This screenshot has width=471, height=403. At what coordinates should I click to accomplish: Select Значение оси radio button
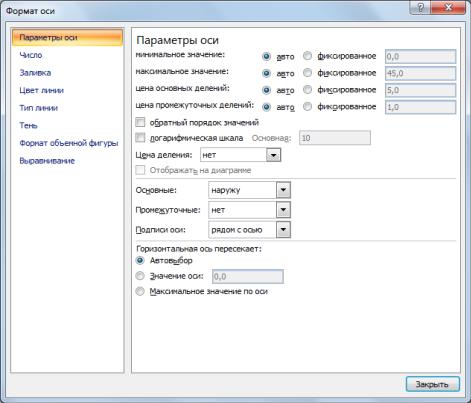[x=140, y=276]
